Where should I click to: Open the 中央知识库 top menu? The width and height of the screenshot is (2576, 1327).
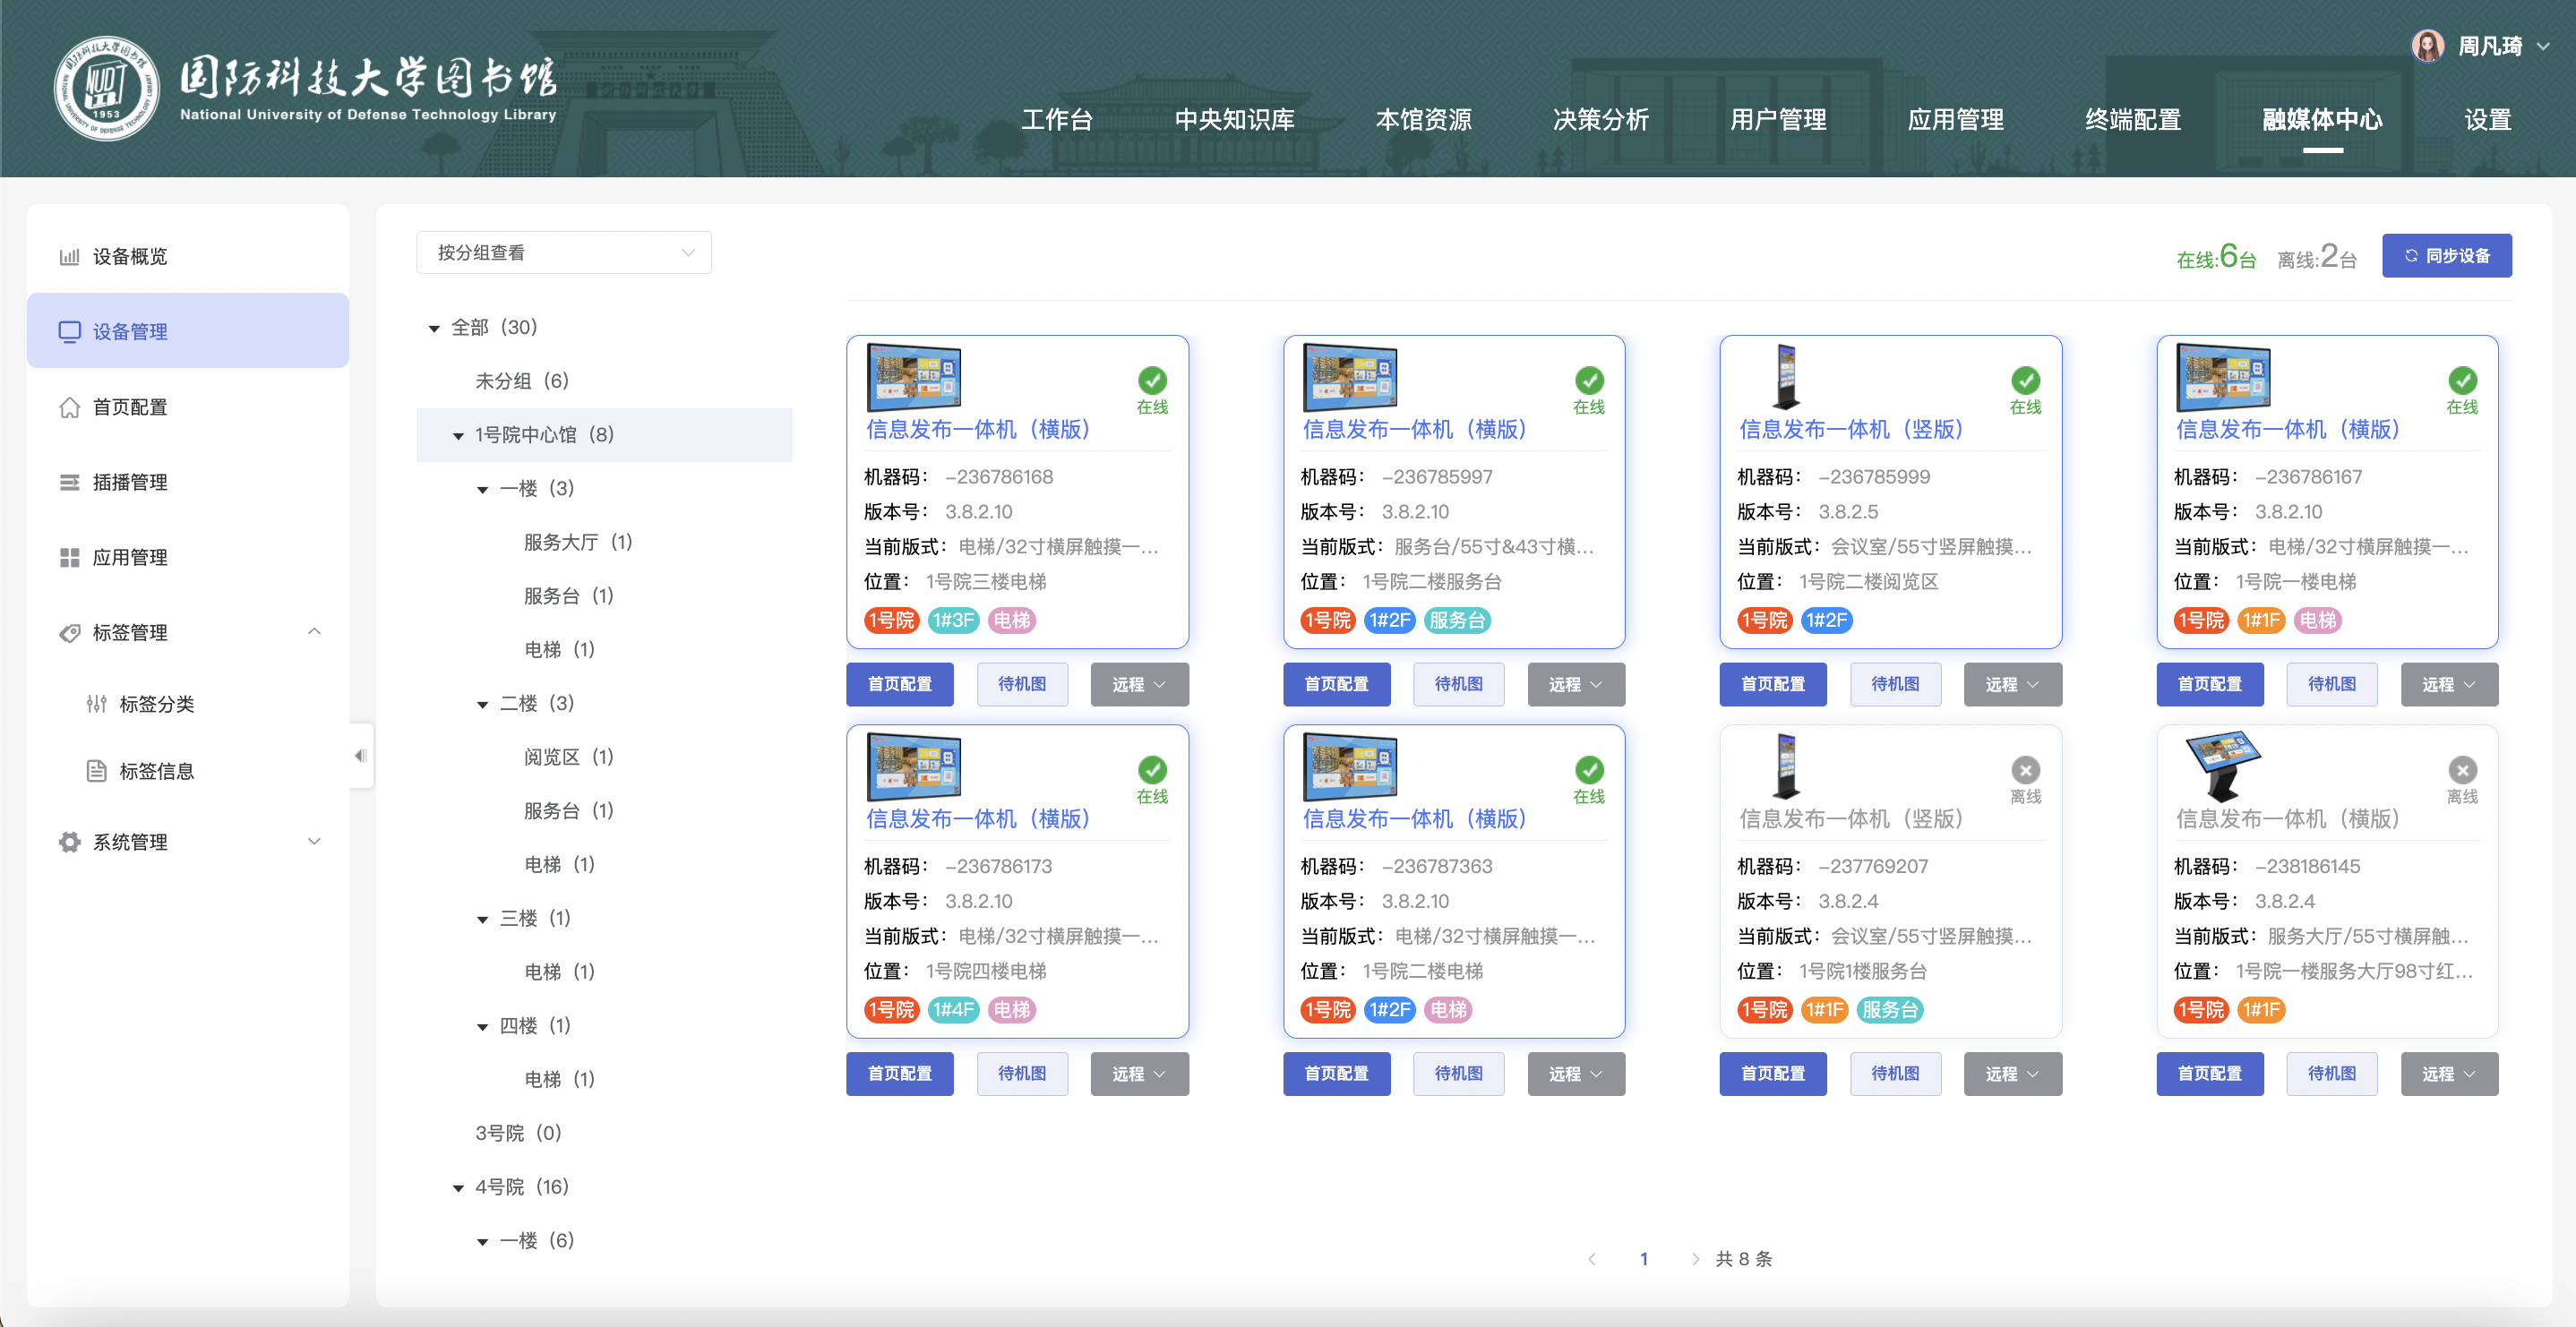pos(1234,120)
